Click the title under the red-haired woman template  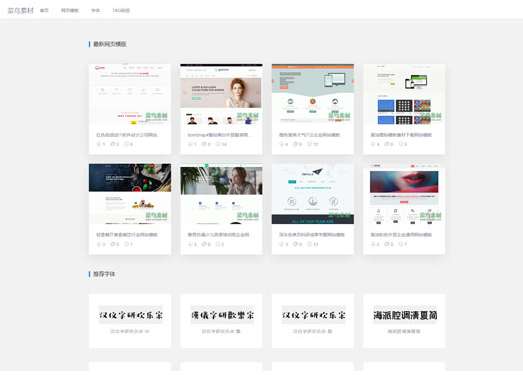[218, 135]
